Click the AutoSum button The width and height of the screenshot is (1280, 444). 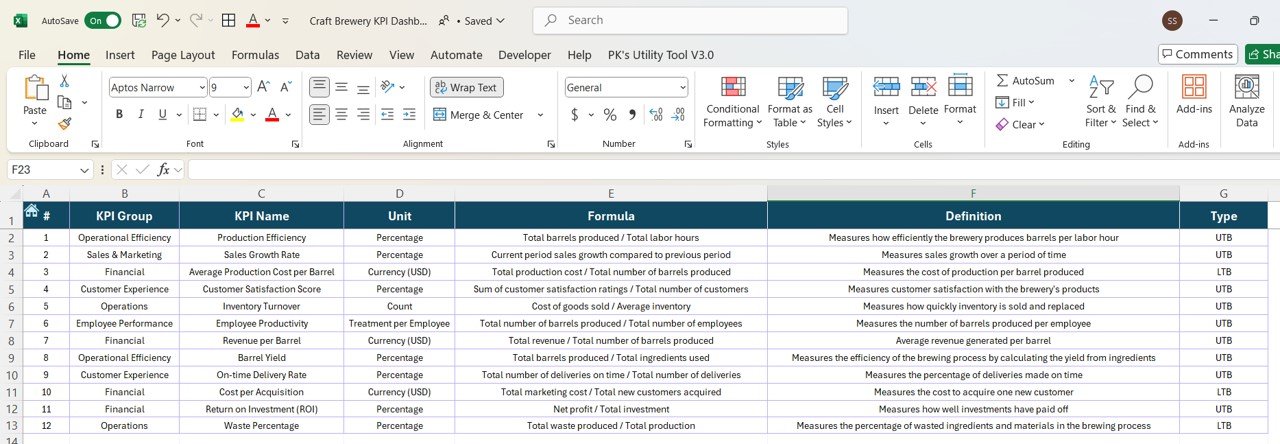point(1025,80)
